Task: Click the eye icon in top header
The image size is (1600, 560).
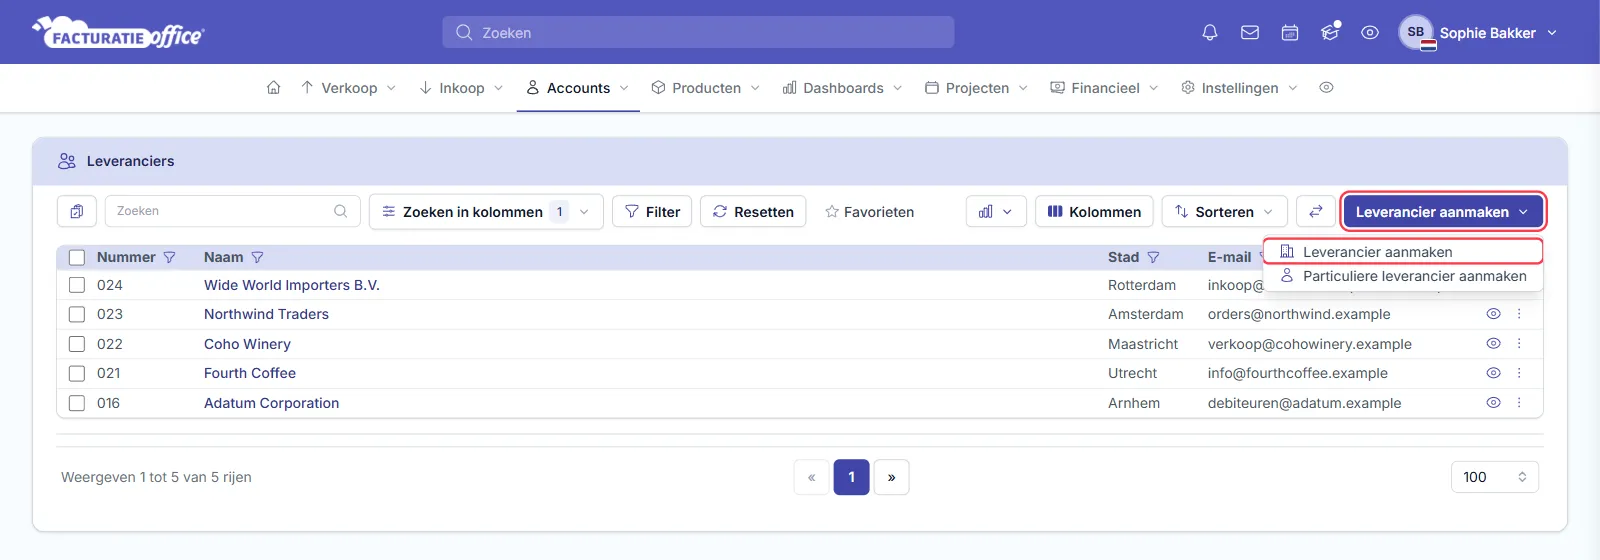Action: point(1370,33)
